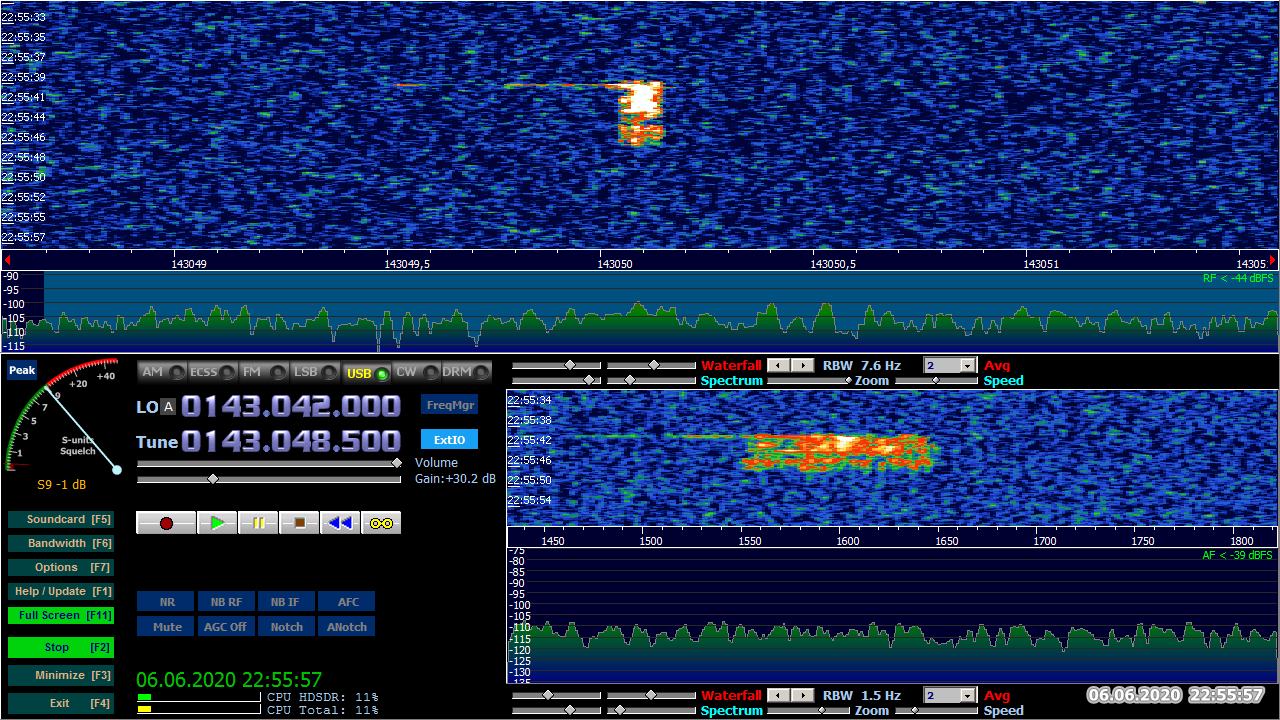Screen dimensions: 1280x720
Task: Open Help / Update [F1] menu
Action: tap(60, 592)
